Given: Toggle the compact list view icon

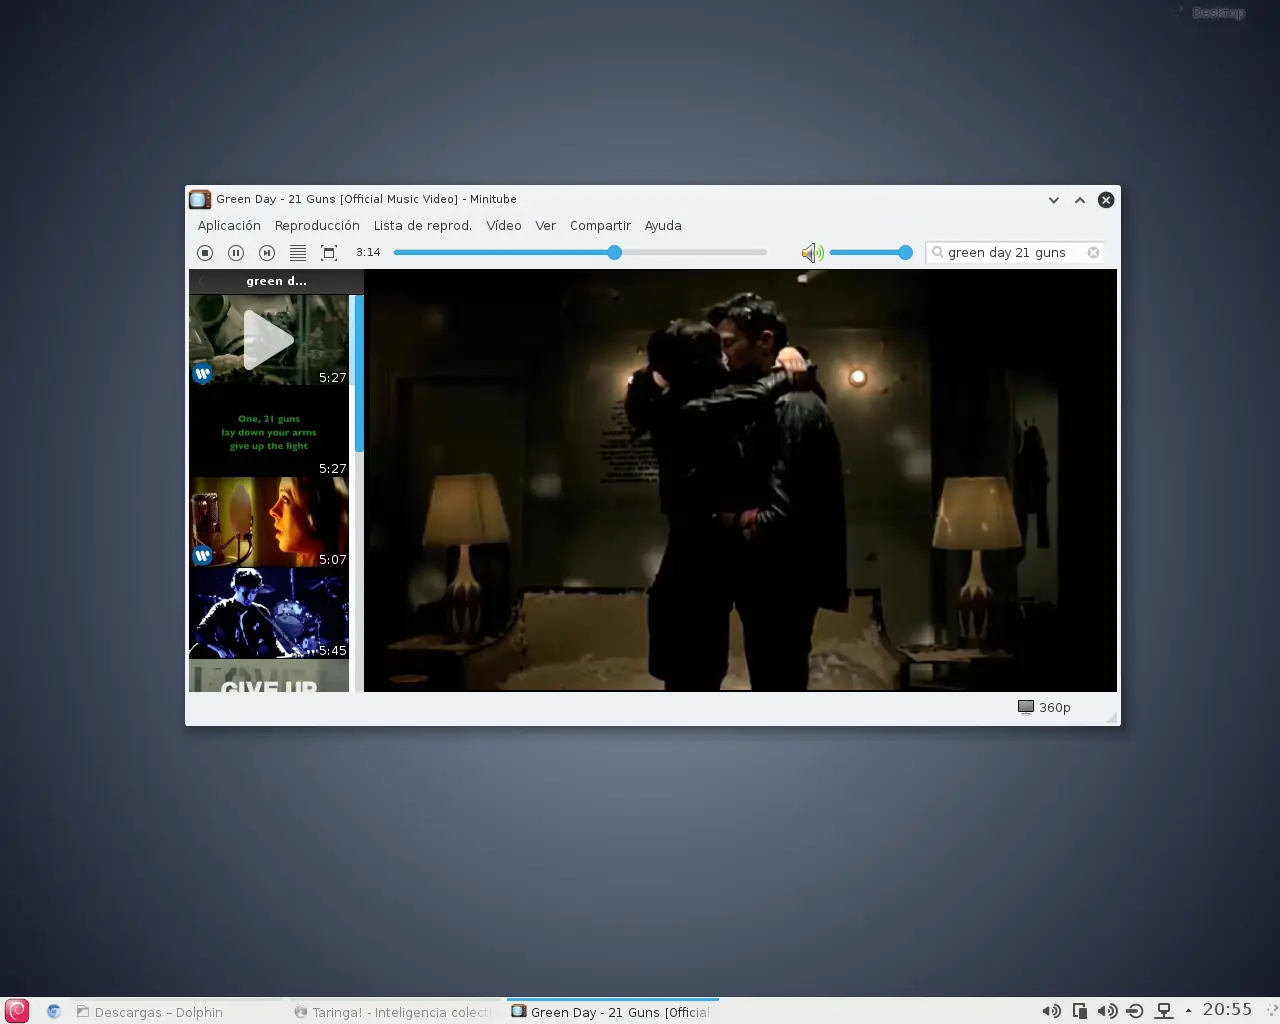Looking at the screenshot, I should click(x=298, y=253).
